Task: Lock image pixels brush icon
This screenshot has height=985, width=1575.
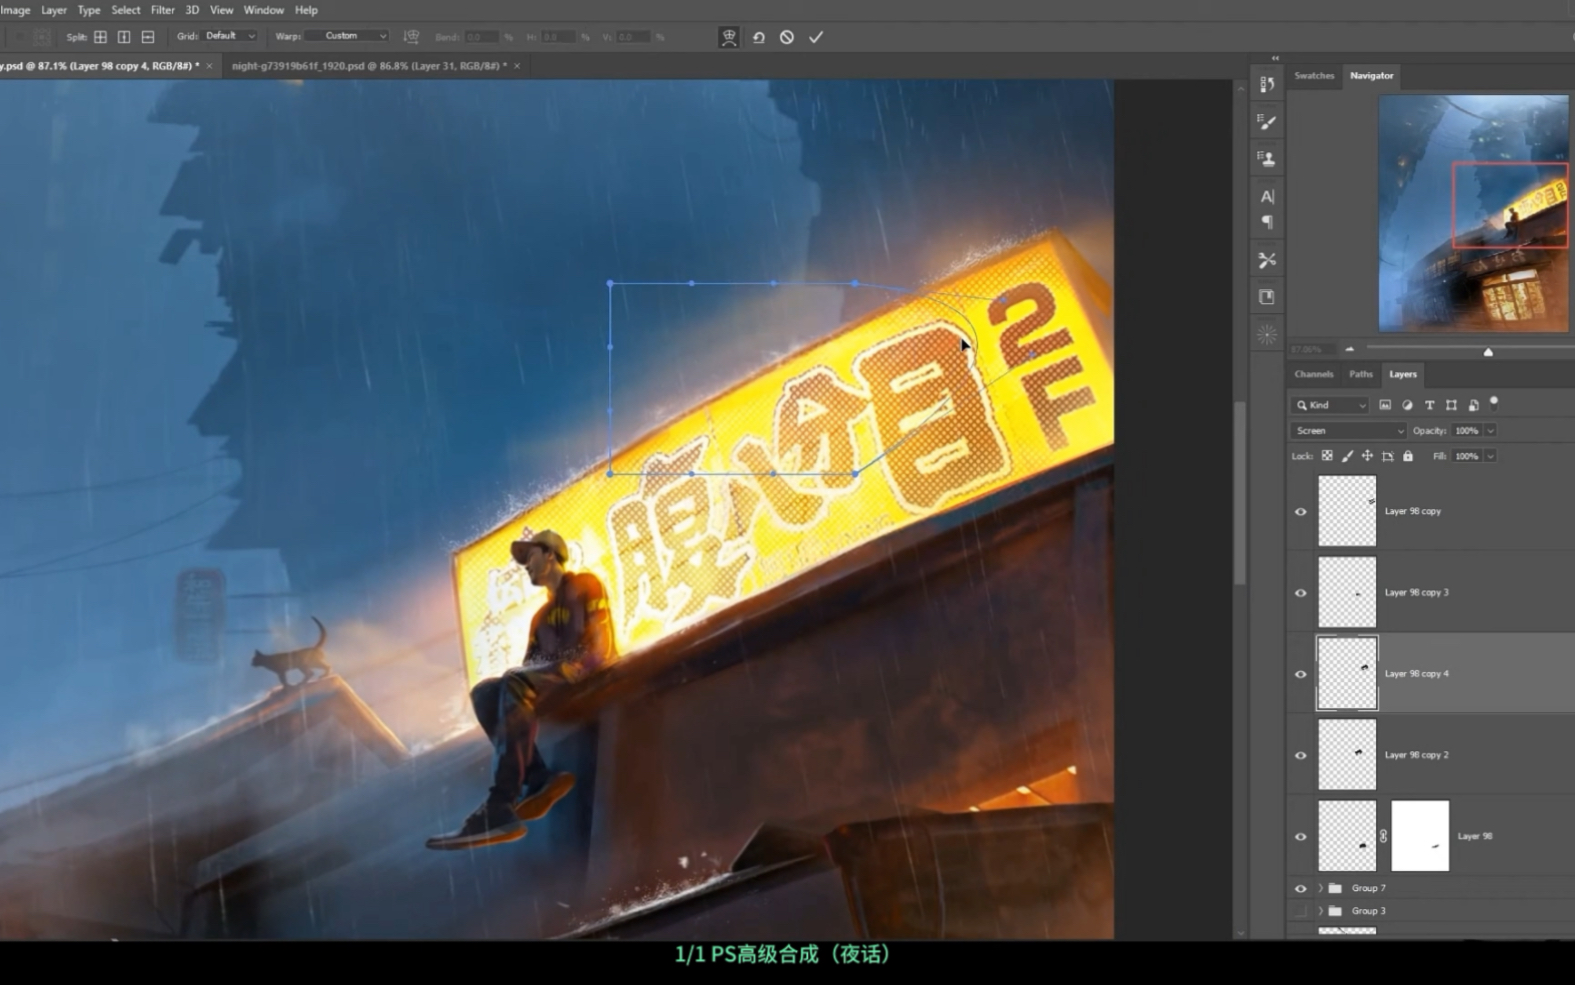Action: point(1347,456)
